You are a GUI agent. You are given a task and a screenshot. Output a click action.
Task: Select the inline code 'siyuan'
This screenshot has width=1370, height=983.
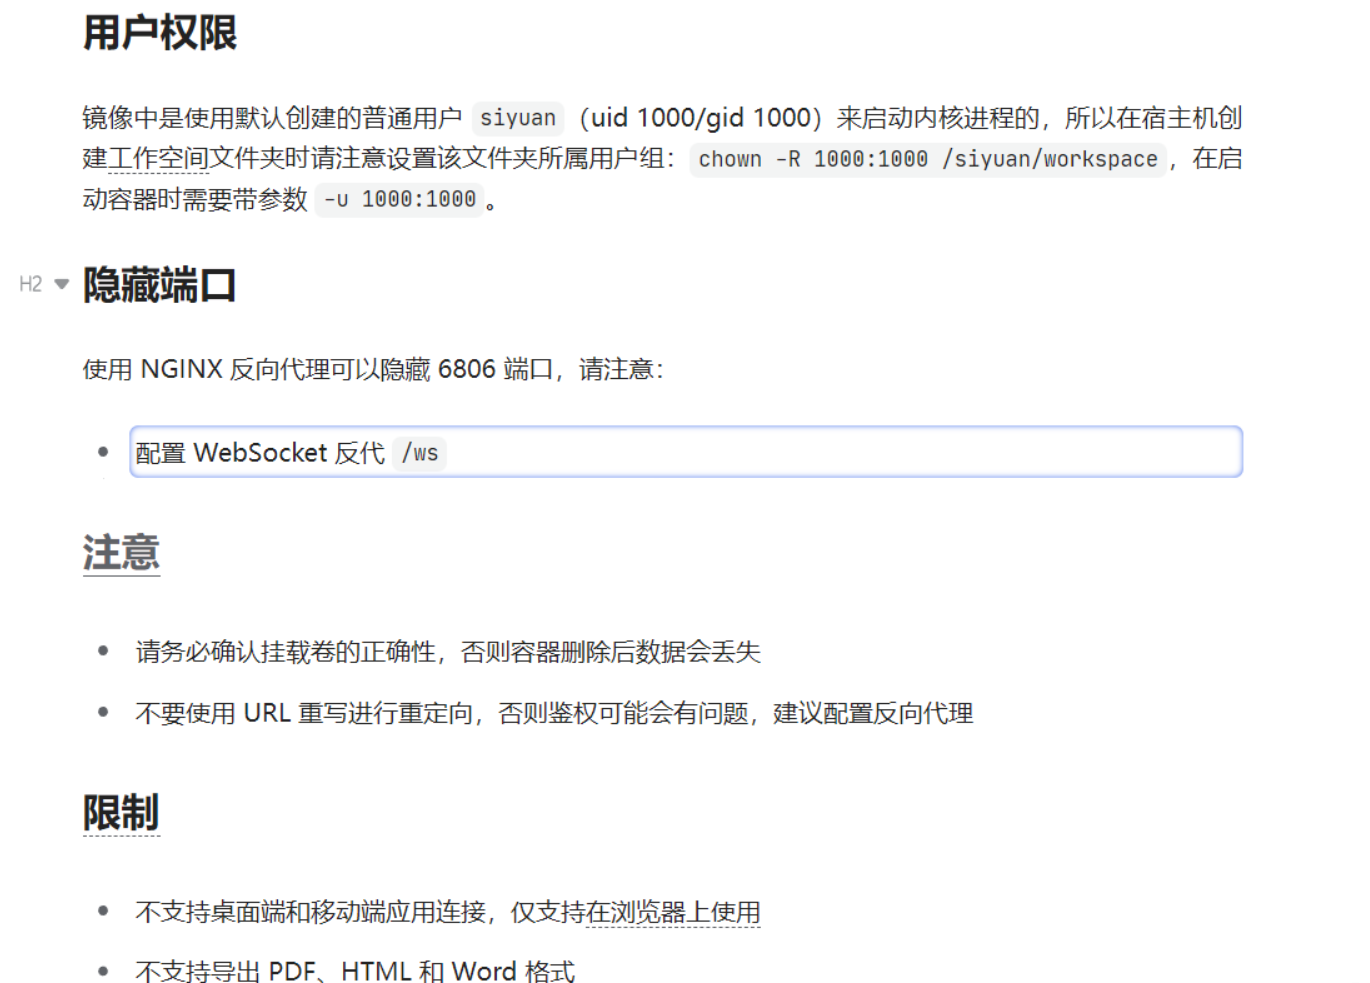point(518,118)
